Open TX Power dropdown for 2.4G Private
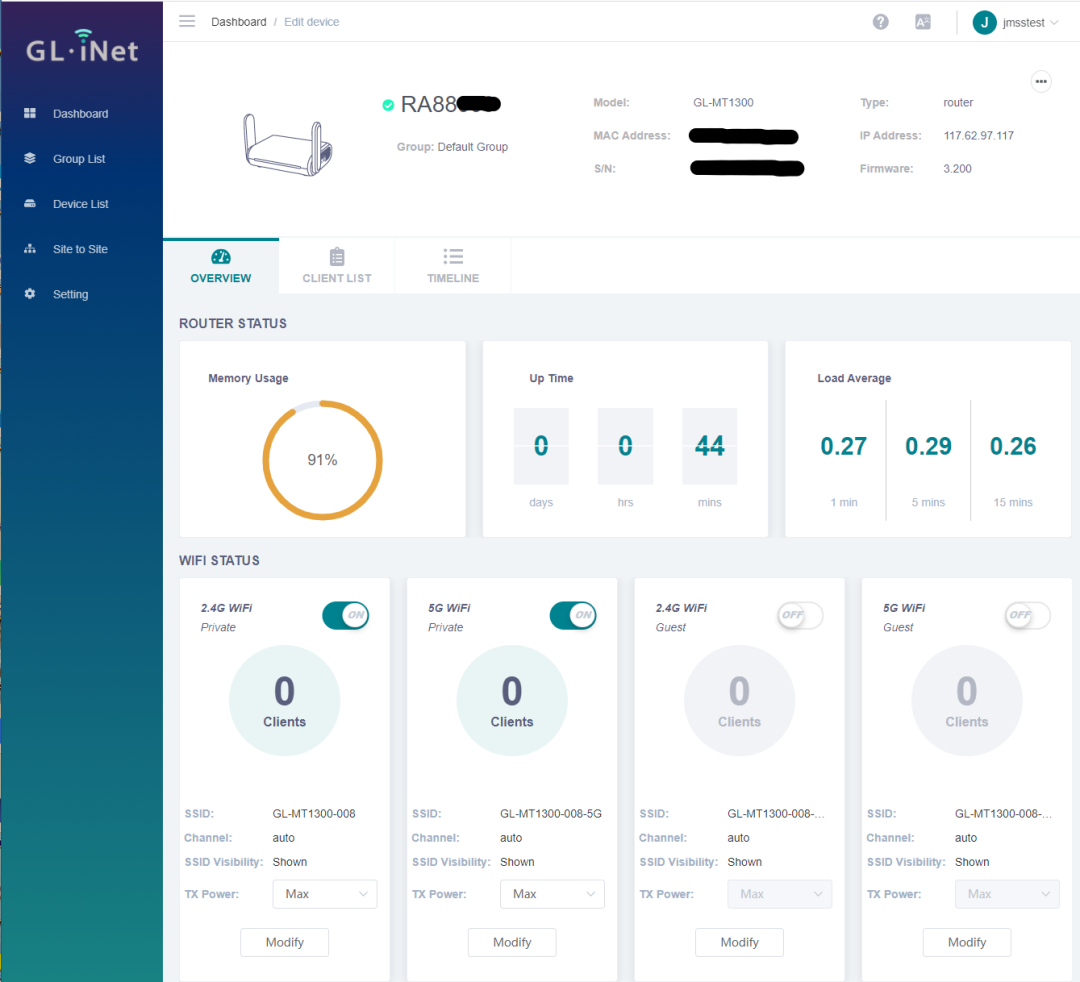Image resolution: width=1080 pixels, height=982 pixels. (x=324, y=894)
